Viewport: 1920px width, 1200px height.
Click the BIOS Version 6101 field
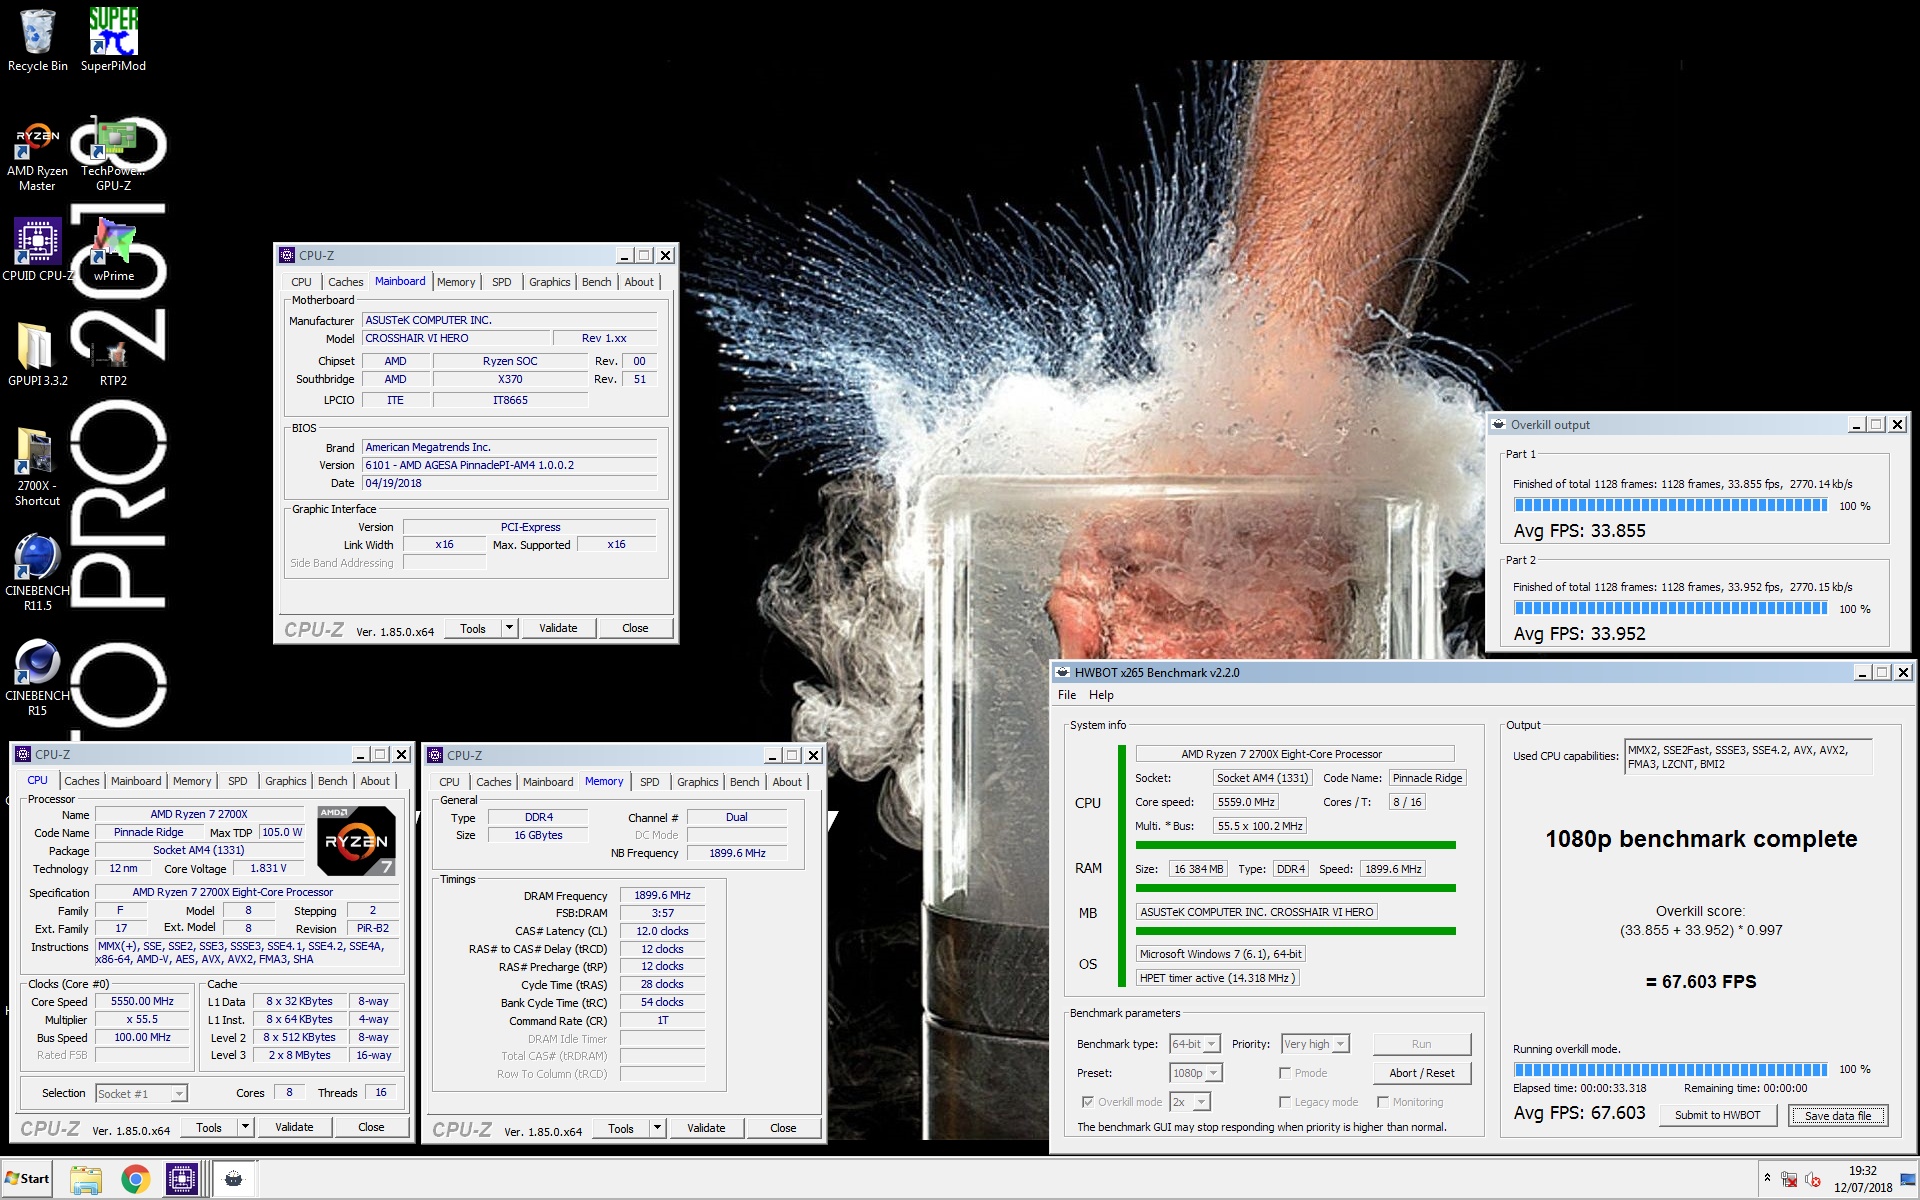coord(509,465)
